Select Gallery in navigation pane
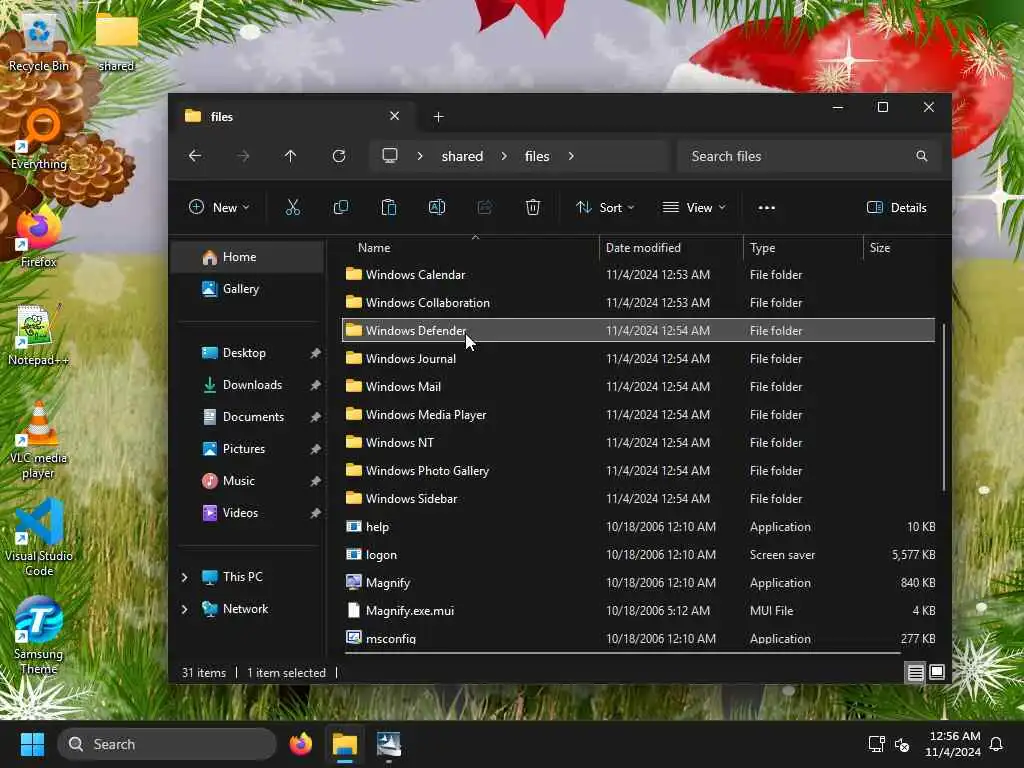1024x768 pixels. click(248, 289)
